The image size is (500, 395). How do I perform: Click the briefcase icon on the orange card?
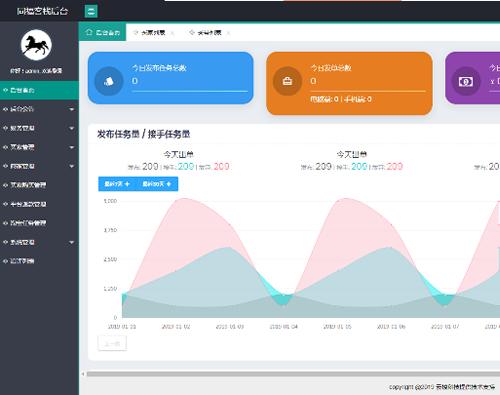pyautogui.click(x=287, y=81)
